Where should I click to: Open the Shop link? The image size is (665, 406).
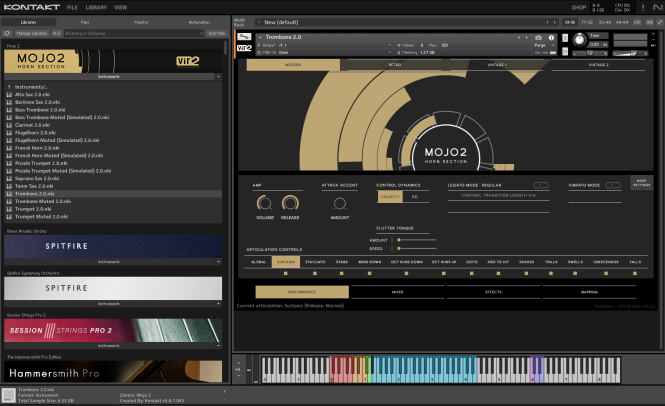click(578, 7)
